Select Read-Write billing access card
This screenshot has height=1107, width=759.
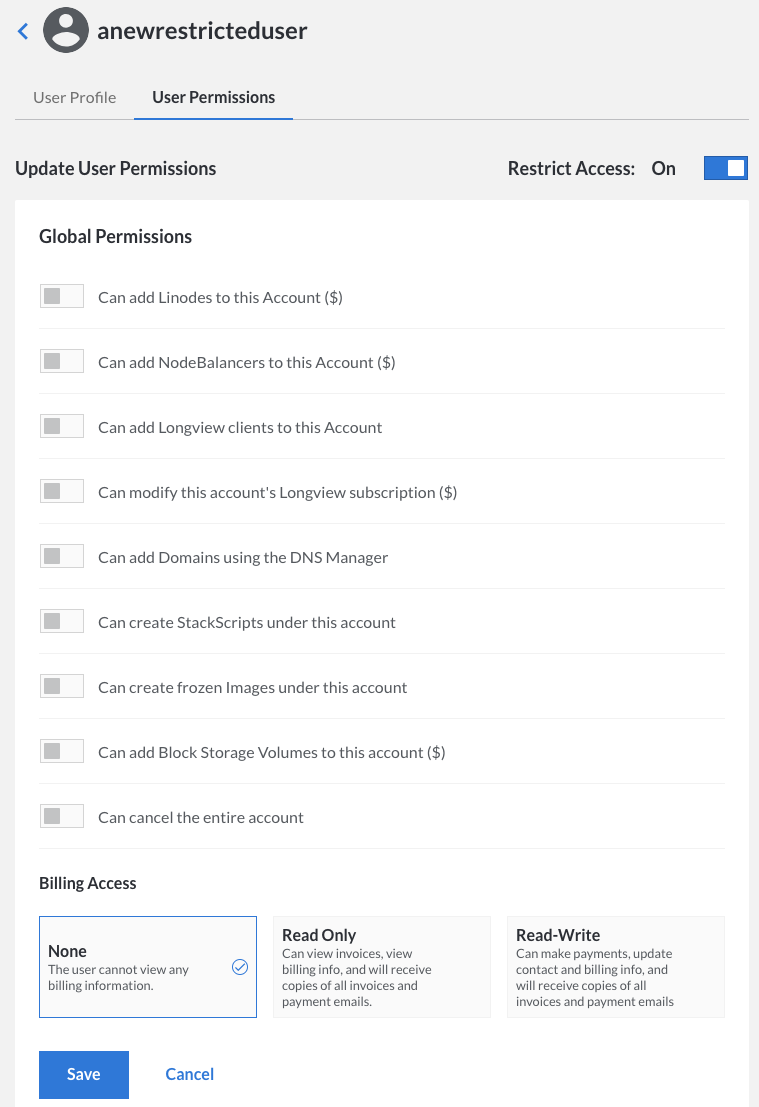click(615, 967)
